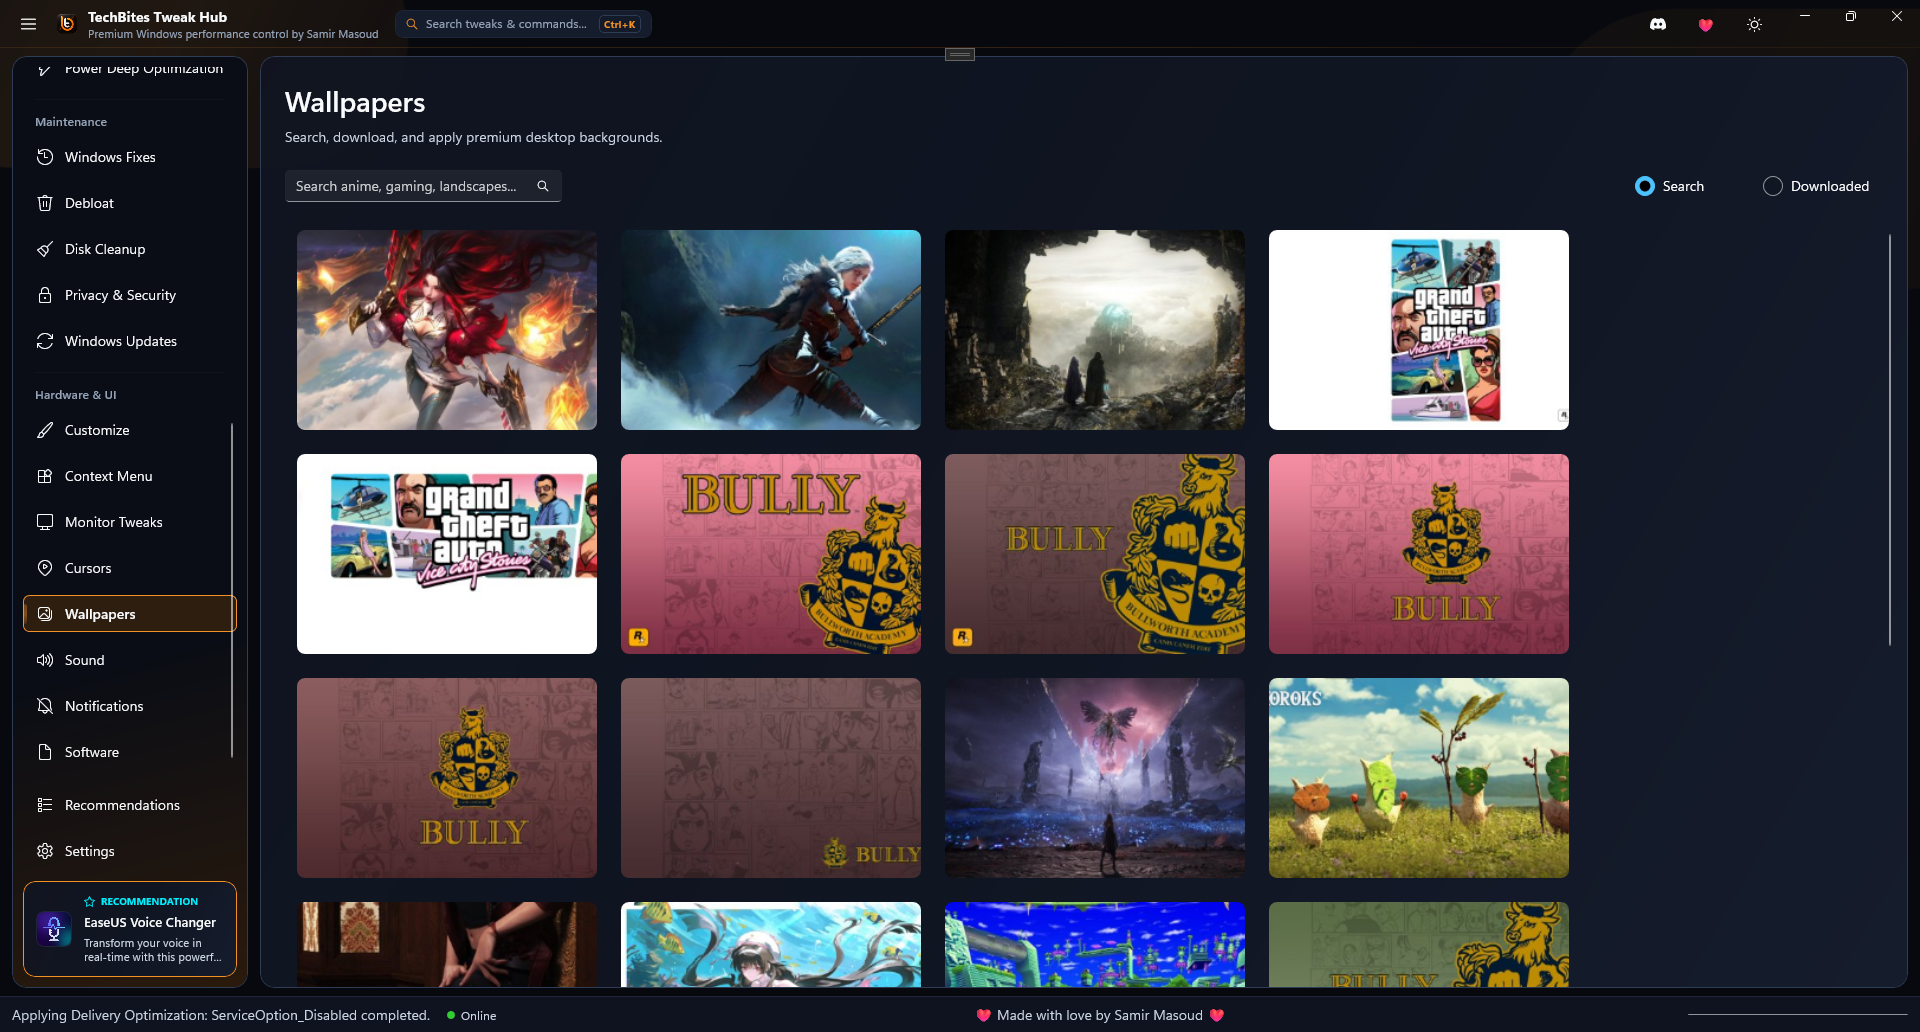Image resolution: width=1920 pixels, height=1032 pixels.
Task: Select the red-haired warrior wallpaper thumbnail
Action: pos(447,330)
